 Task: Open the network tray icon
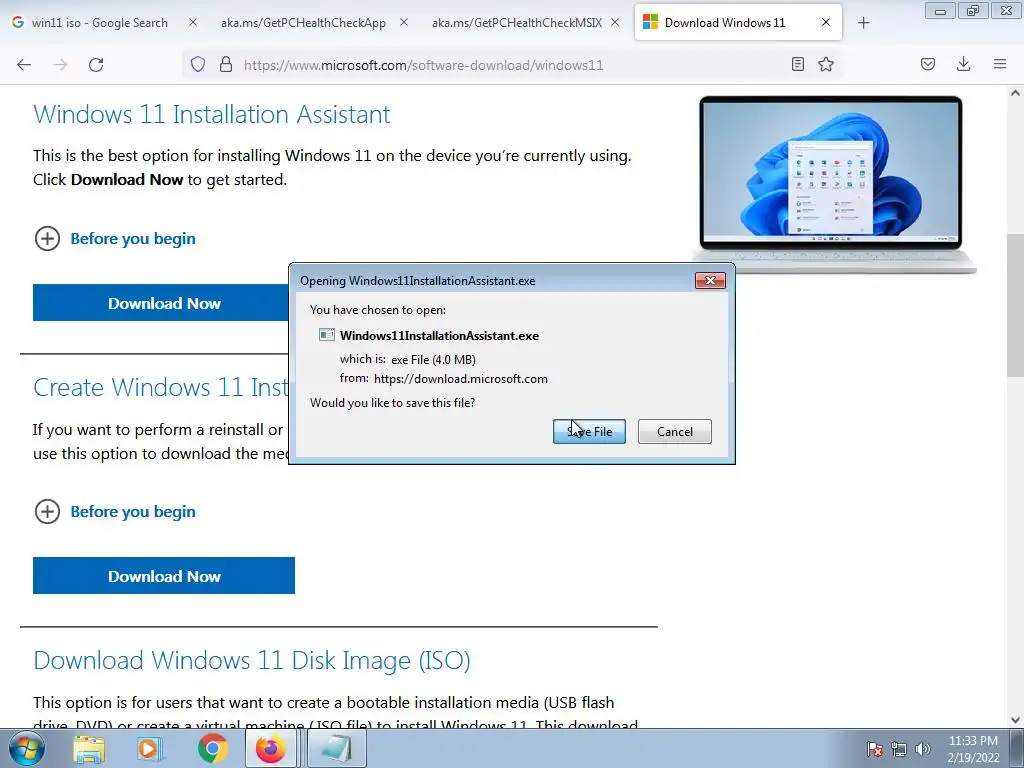pos(899,749)
